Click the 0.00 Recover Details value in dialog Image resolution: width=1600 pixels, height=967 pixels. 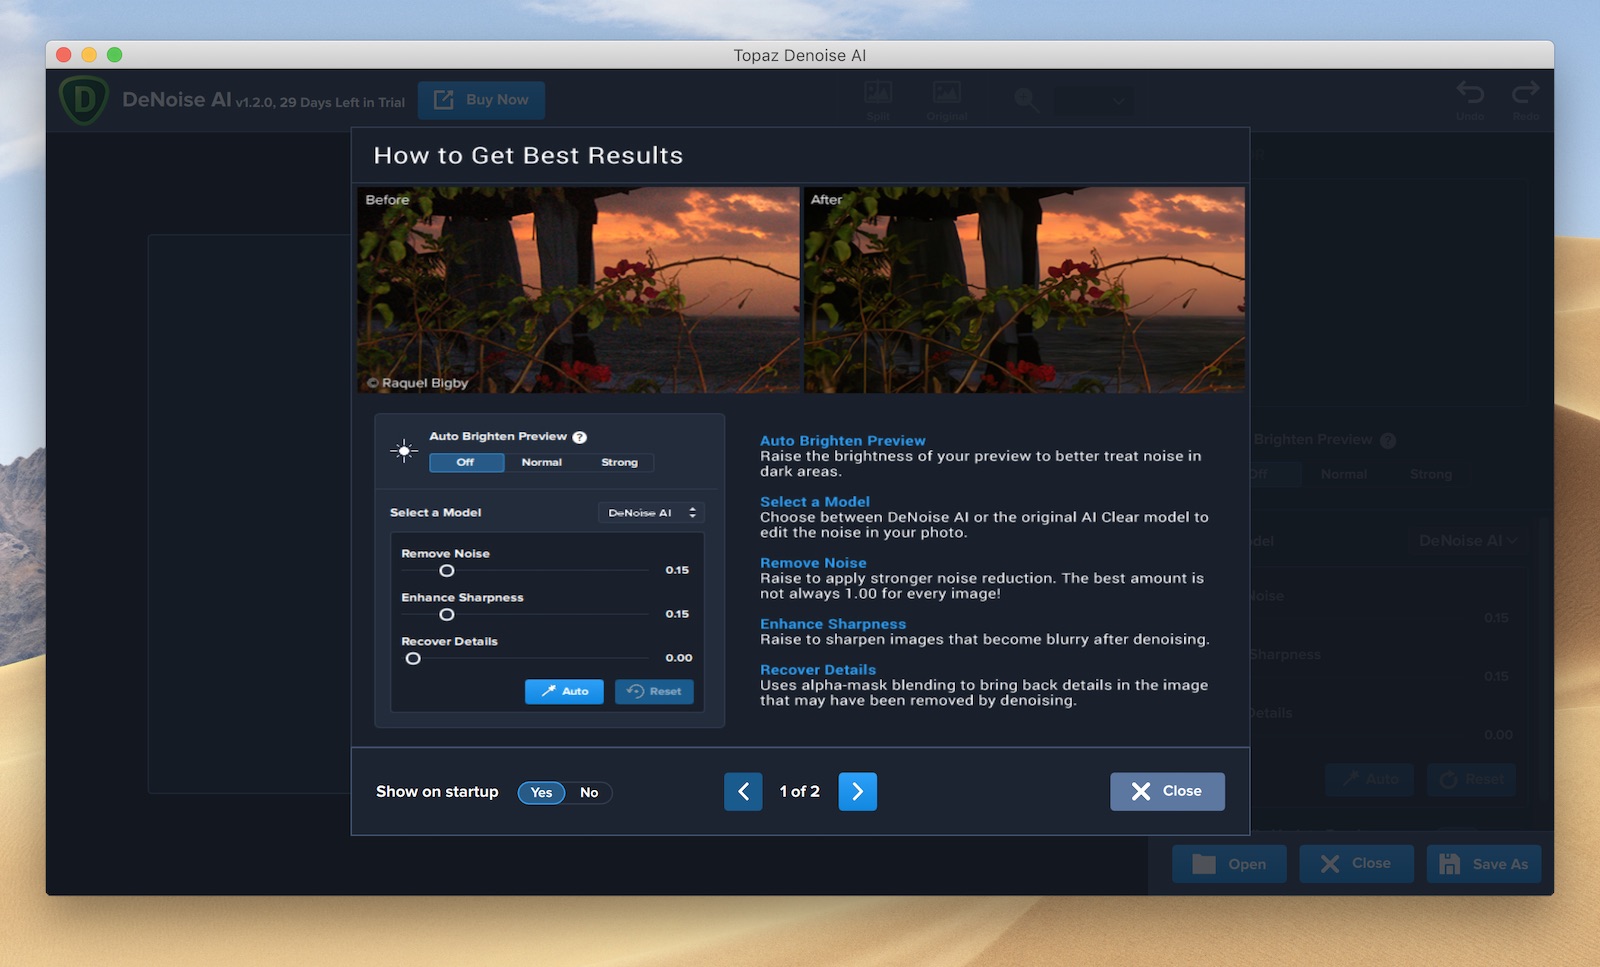tap(679, 658)
